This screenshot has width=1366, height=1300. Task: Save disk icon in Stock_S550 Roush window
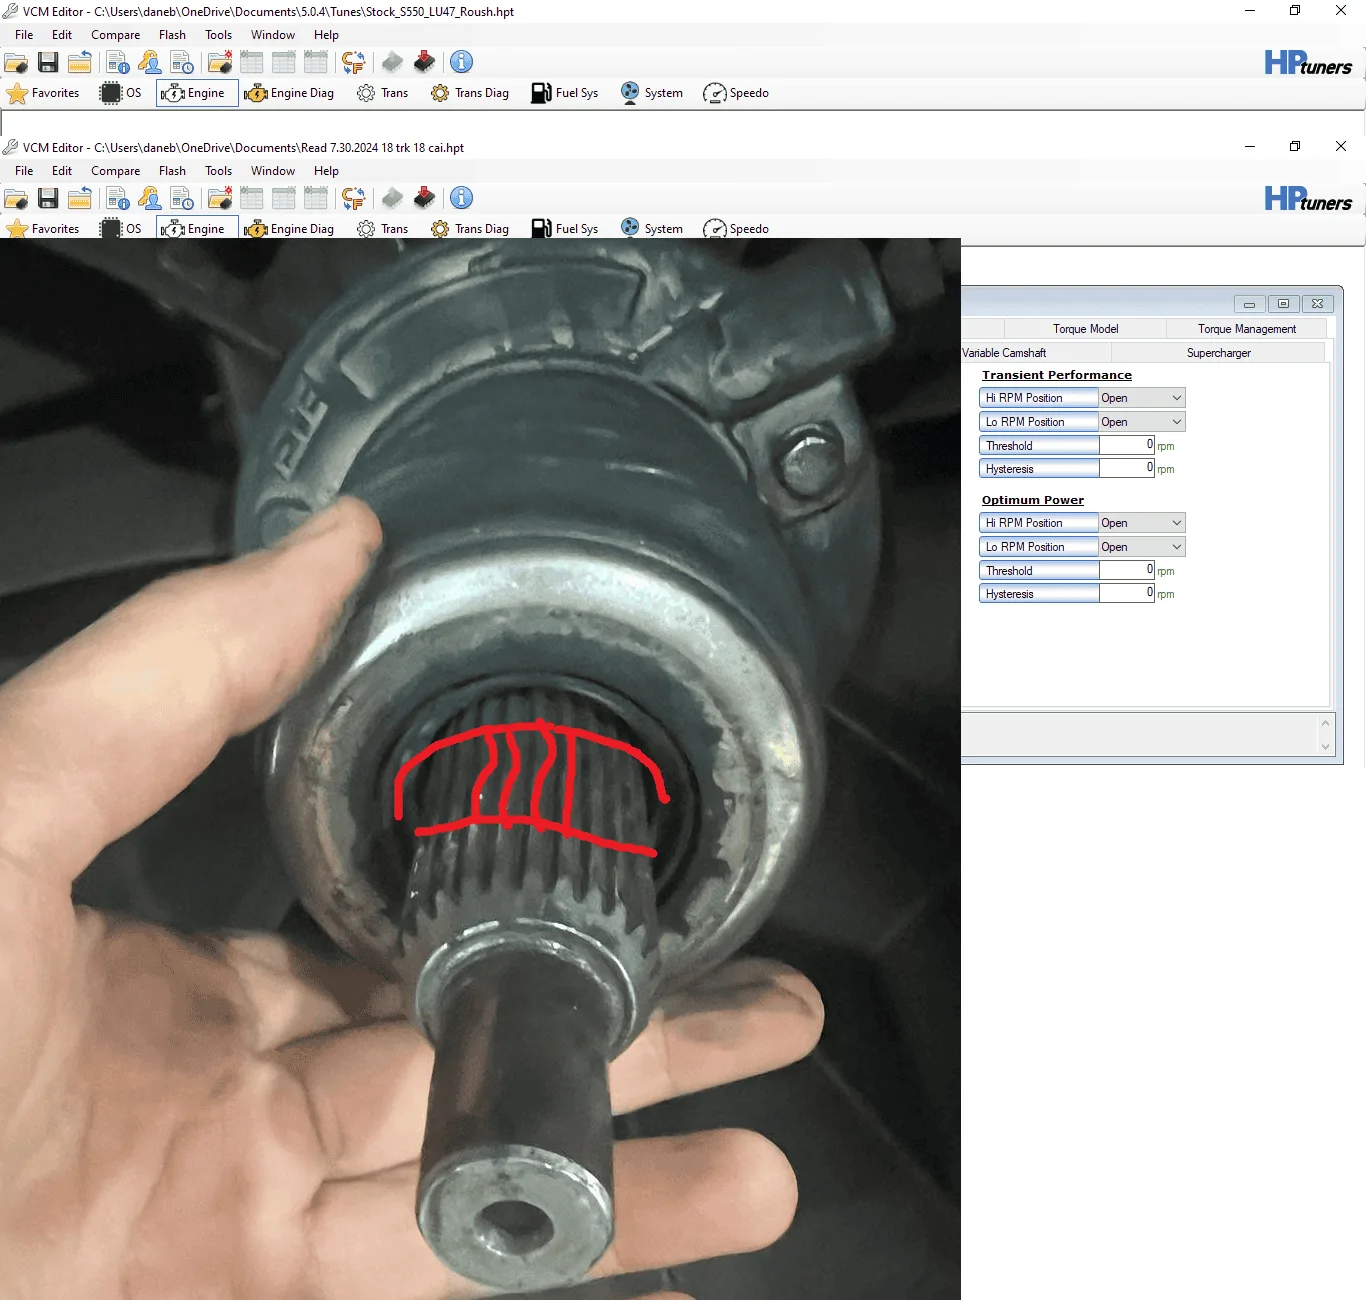48,62
